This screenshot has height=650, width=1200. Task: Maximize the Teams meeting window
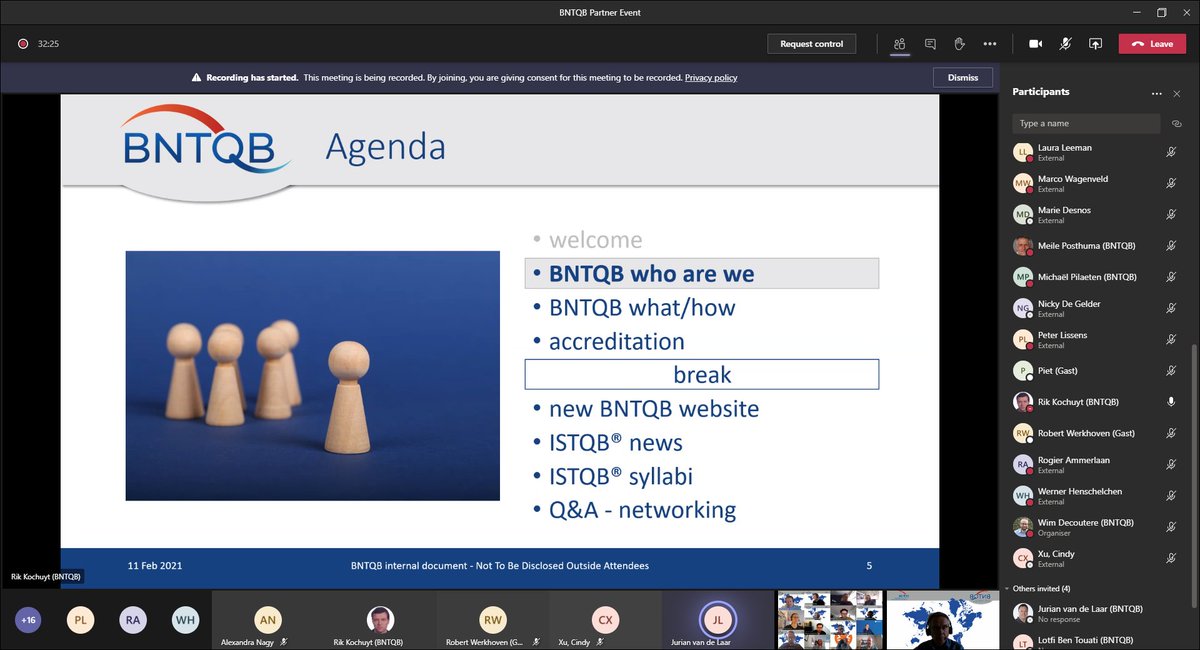click(x=1161, y=12)
